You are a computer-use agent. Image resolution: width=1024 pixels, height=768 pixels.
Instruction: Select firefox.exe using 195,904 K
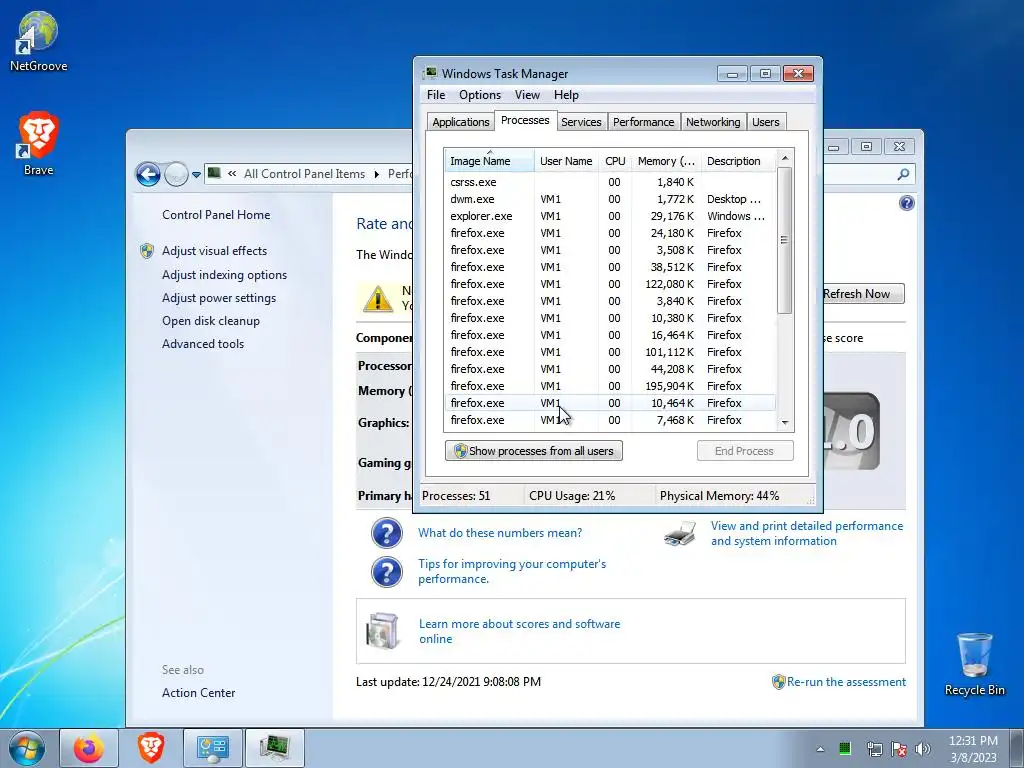click(610, 386)
